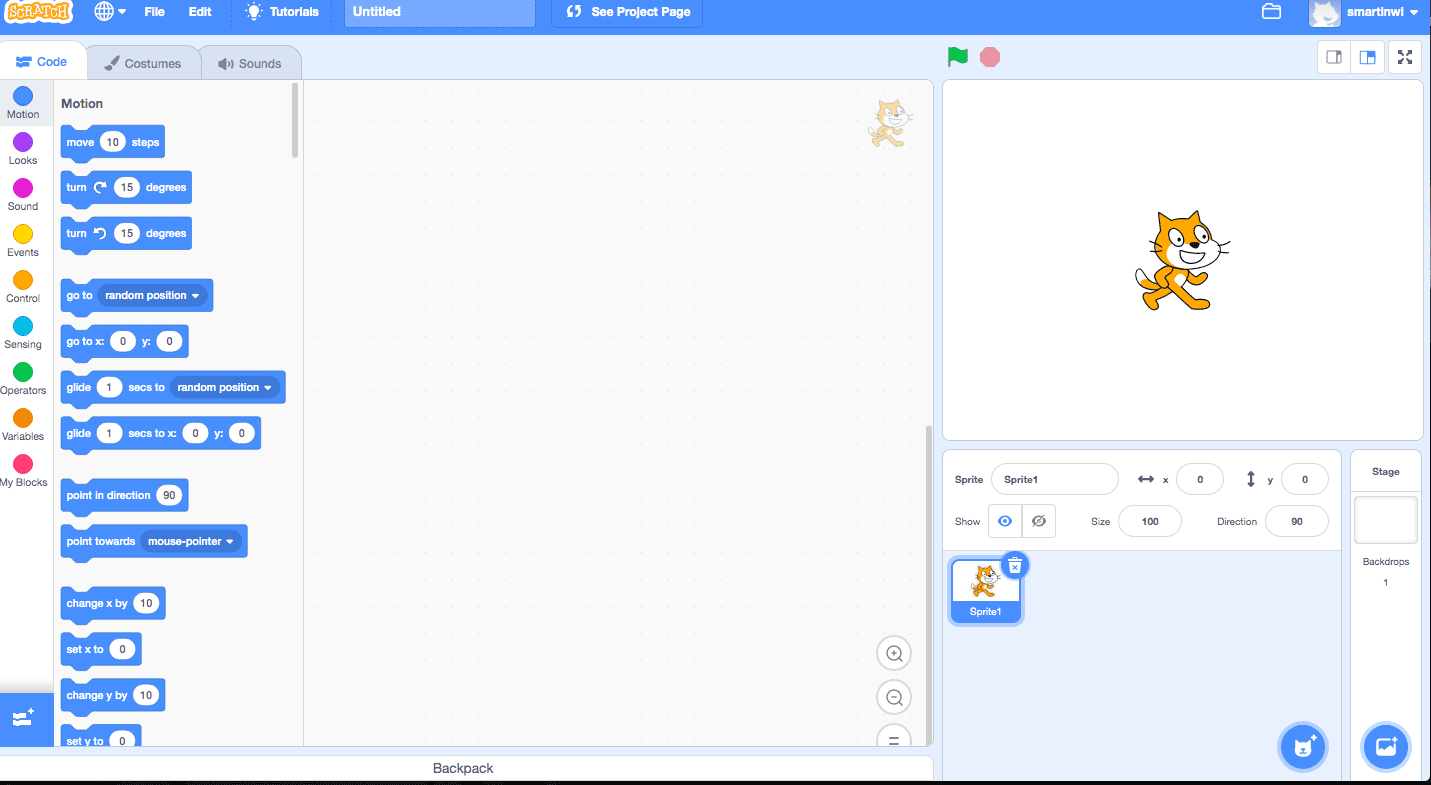Click the sprite x position field

(x=1200, y=480)
